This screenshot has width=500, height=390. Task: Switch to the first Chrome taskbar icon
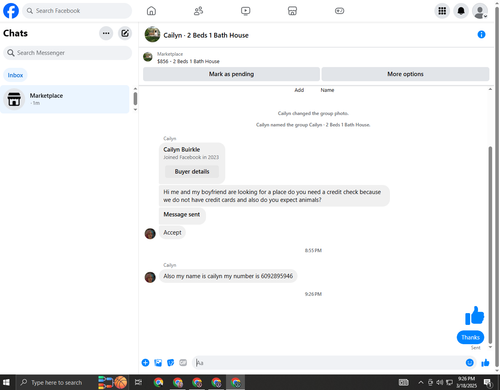[x=158, y=382]
